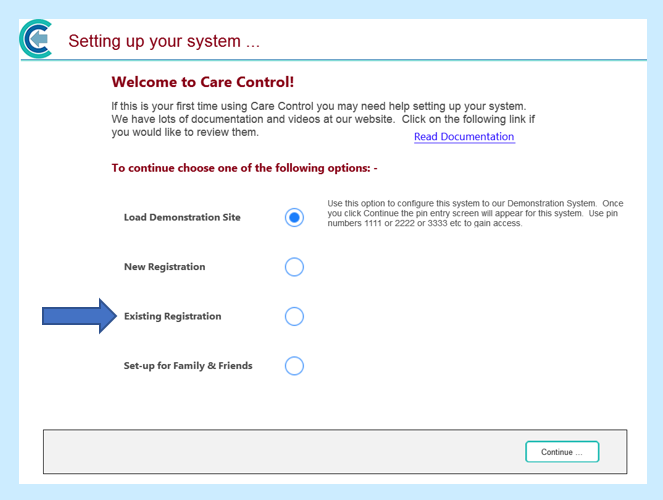The width and height of the screenshot is (663, 500).
Task: Choose the New Registration radio button
Action: [x=294, y=267]
